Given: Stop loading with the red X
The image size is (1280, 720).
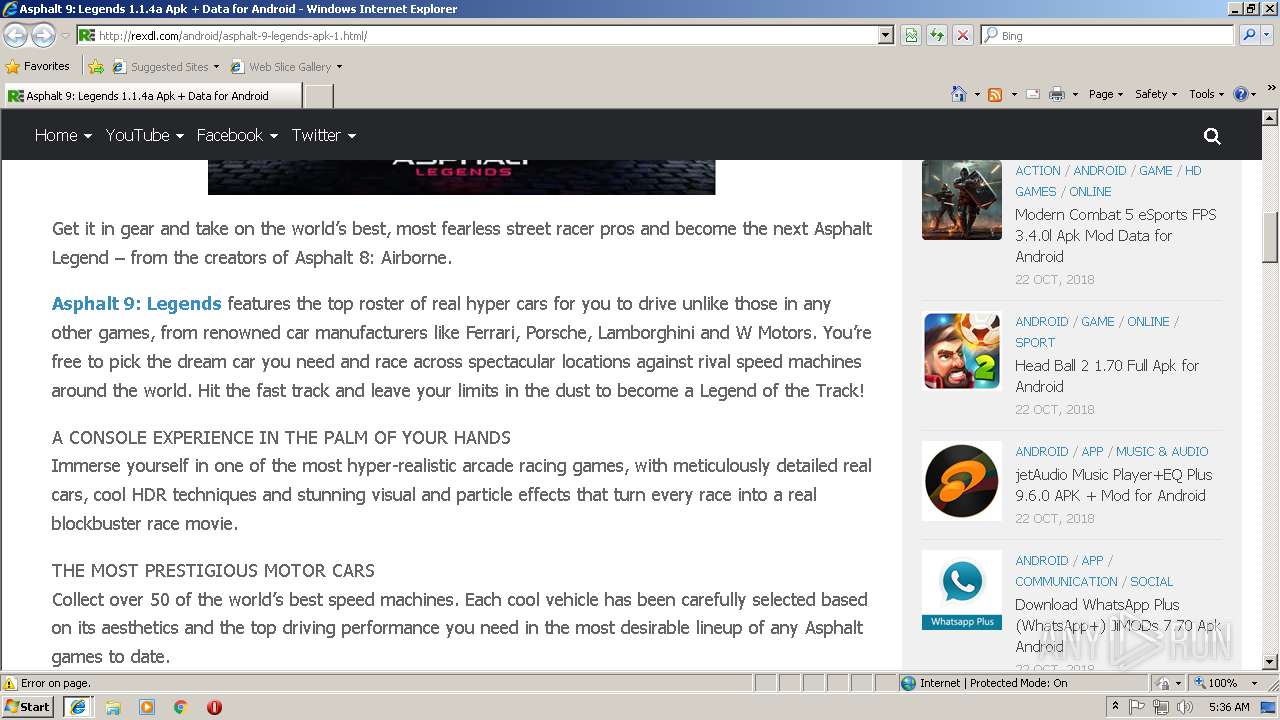Looking at the screenshot, I should pos(963,35).
